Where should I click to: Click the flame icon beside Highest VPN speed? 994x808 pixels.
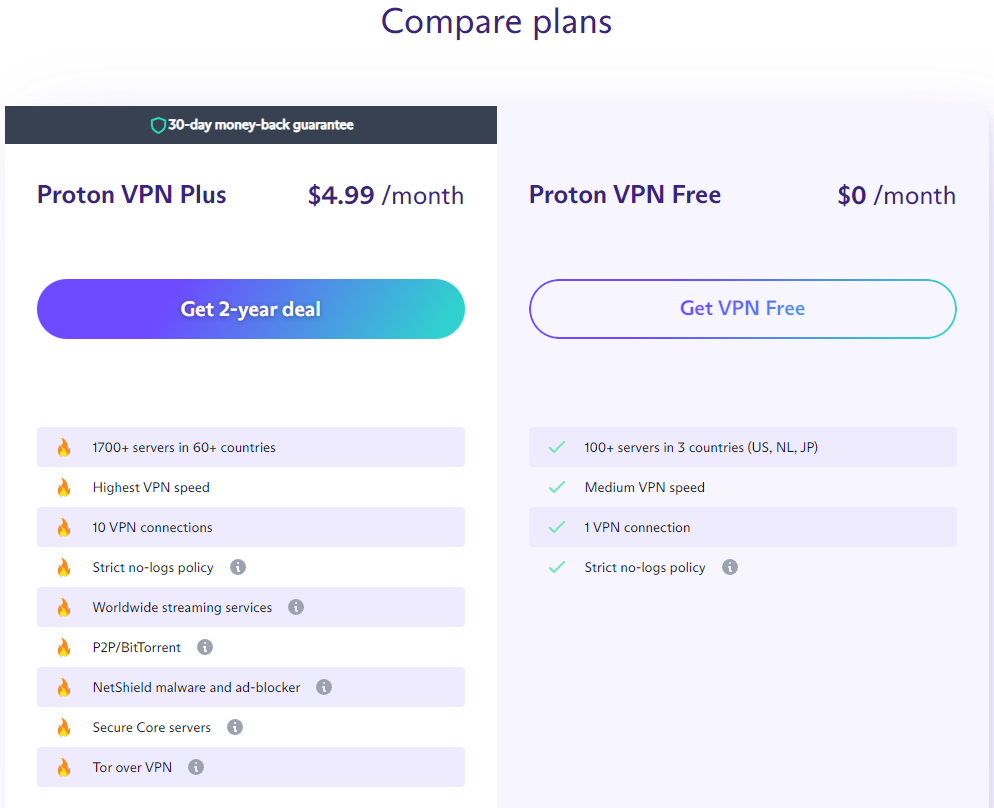(x=65, y=487)
